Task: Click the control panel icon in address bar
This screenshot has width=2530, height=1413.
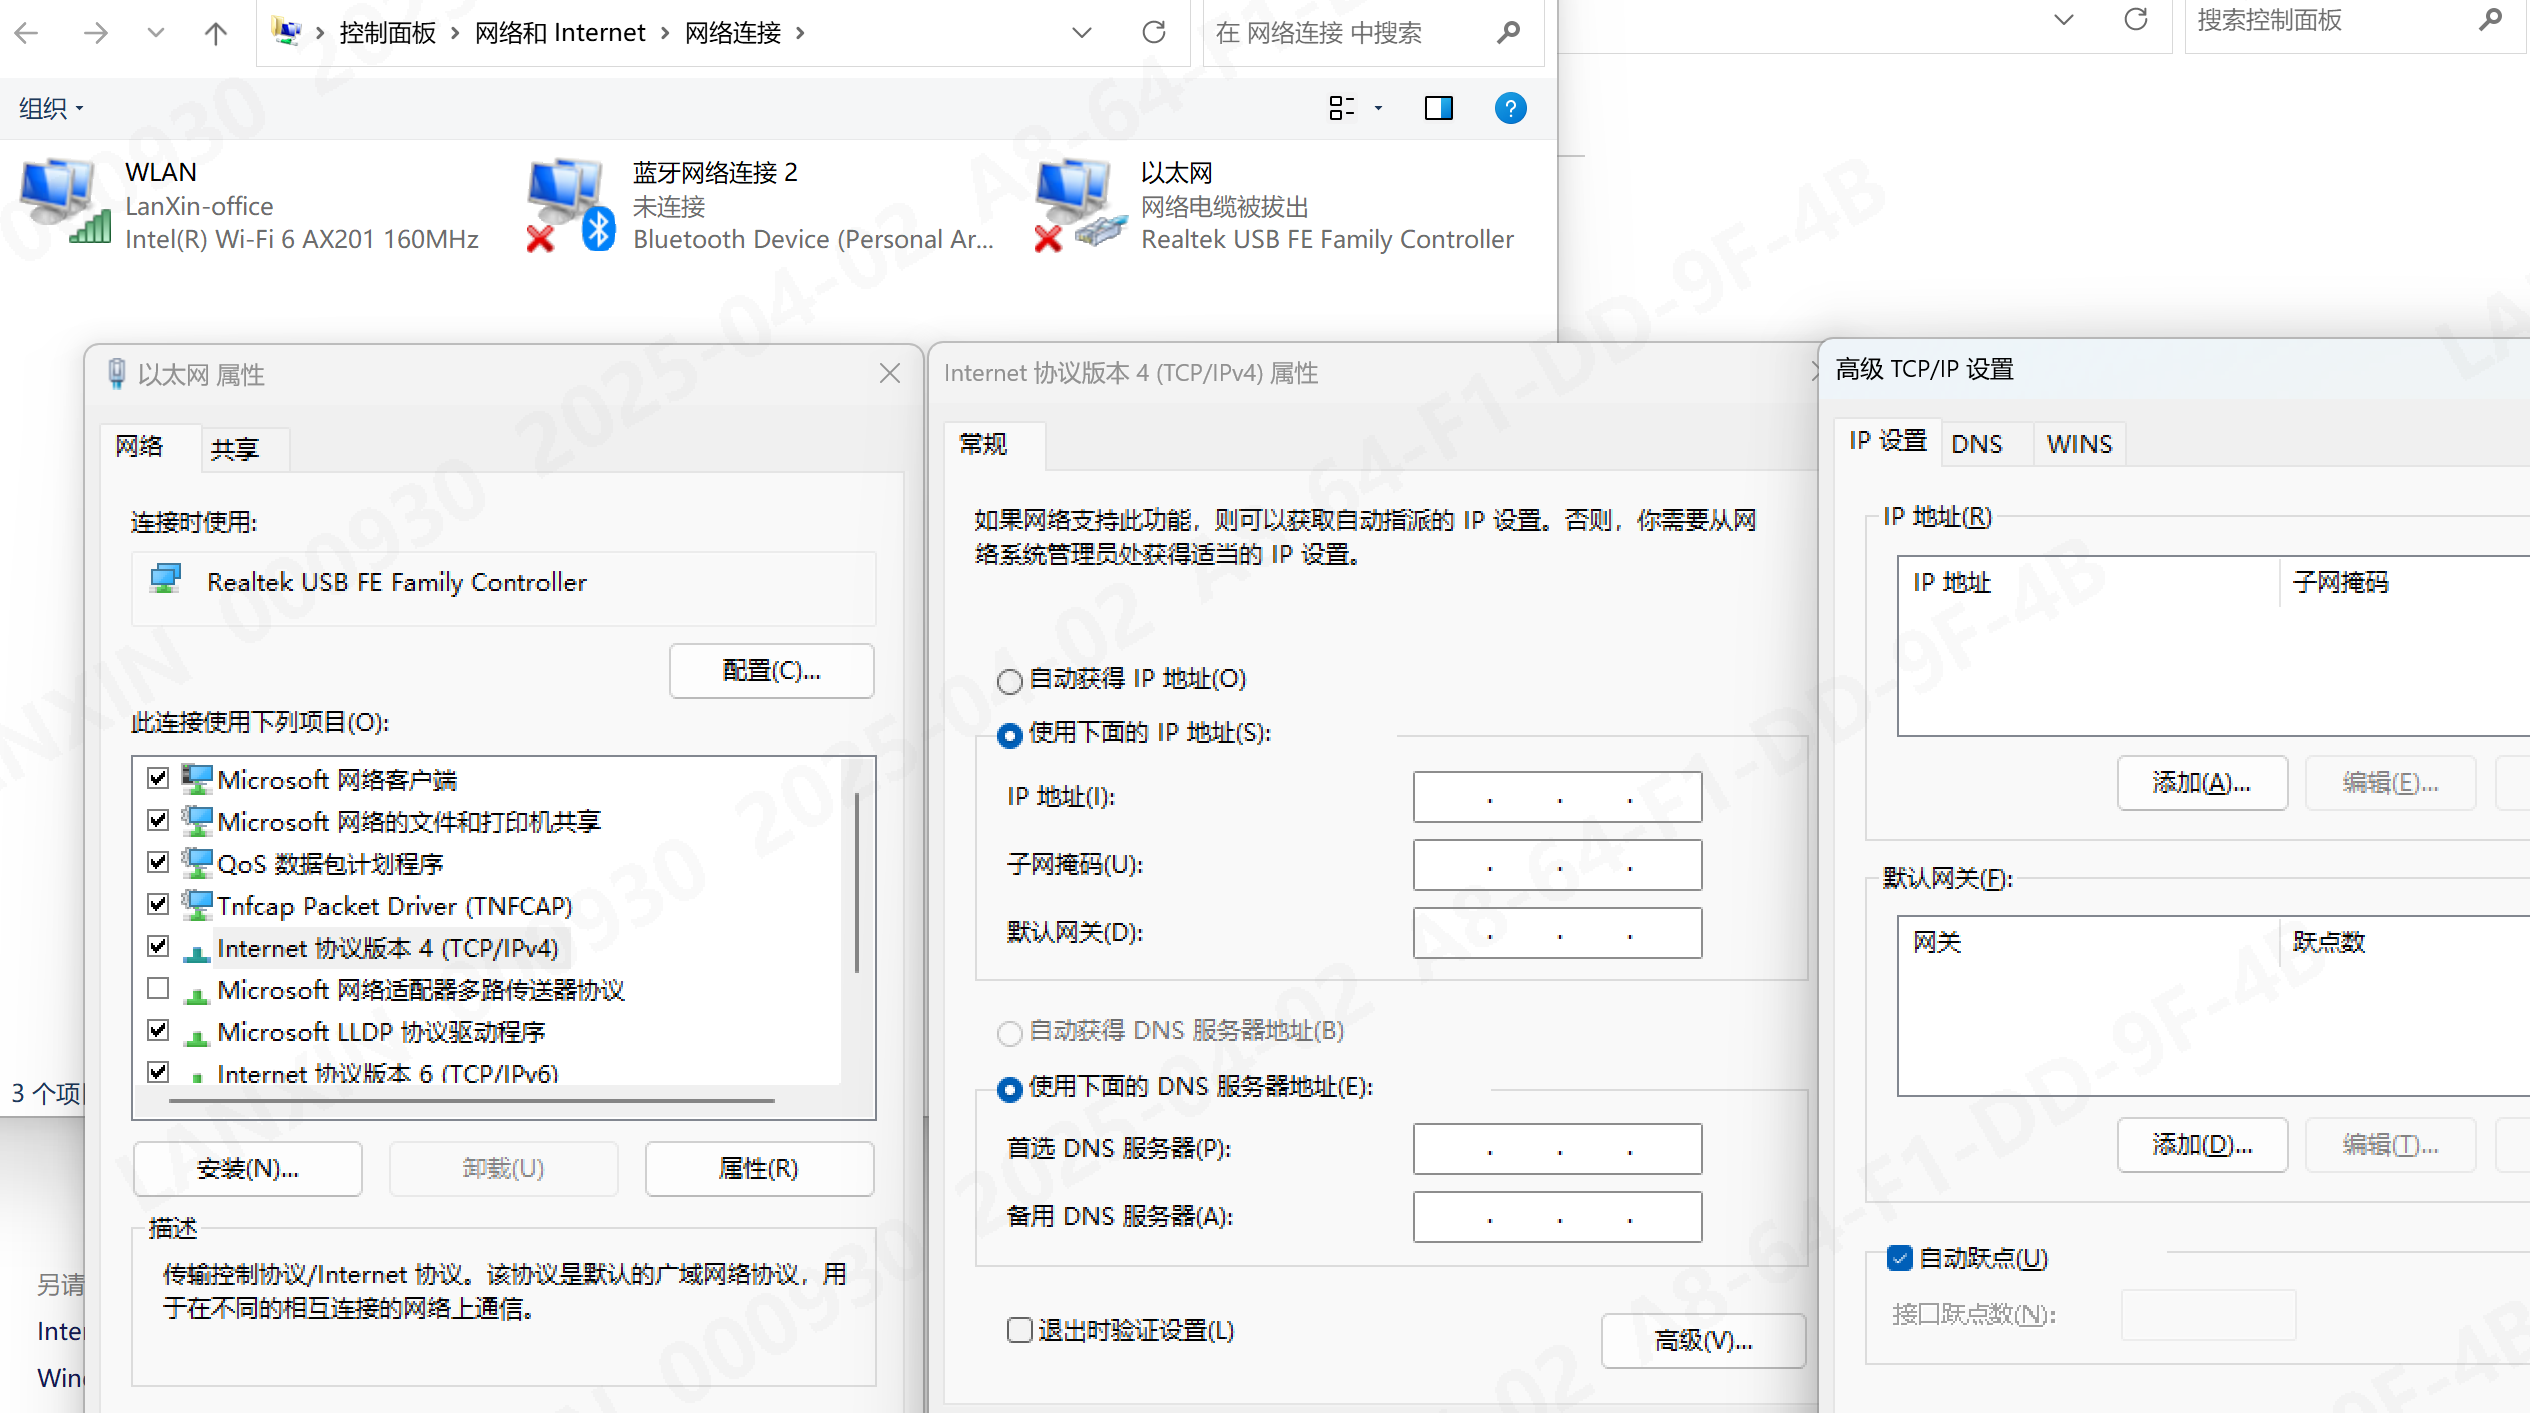Action: point(287,32)
